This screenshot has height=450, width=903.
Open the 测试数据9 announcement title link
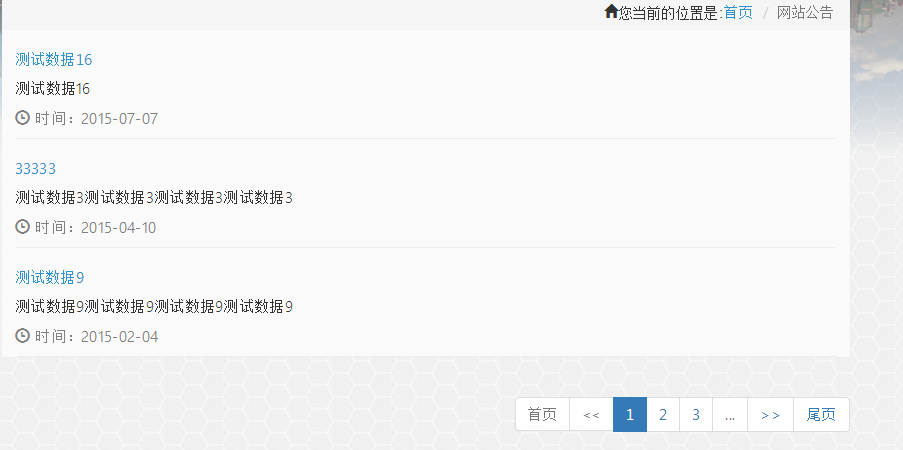click(50, 278)
